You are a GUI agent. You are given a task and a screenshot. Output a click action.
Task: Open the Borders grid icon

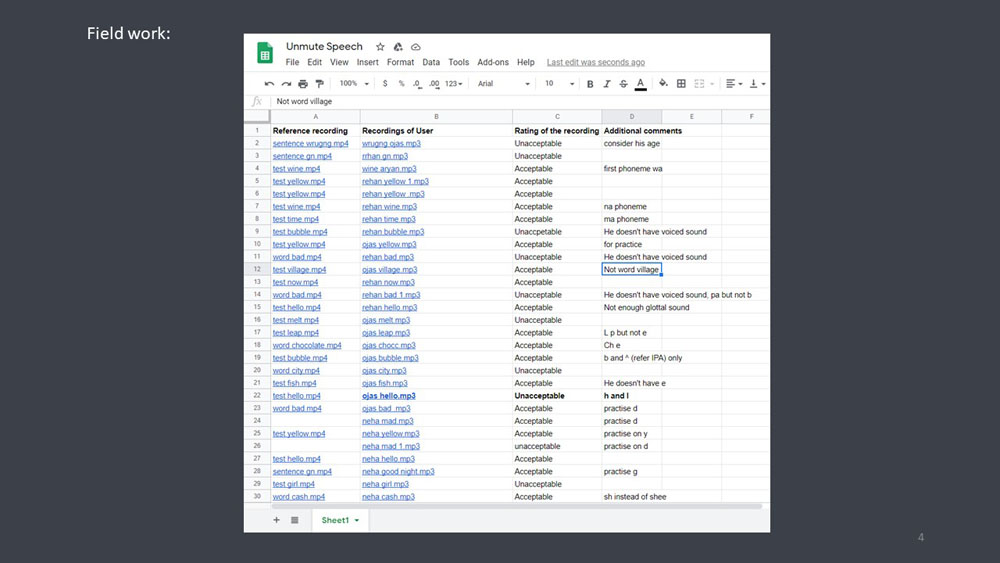(x=681, y=84)
